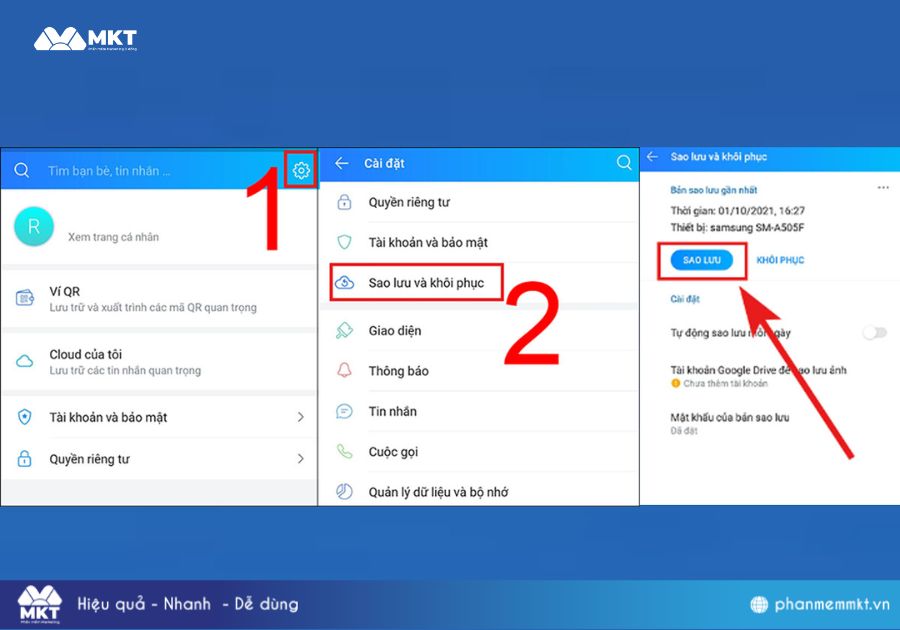Open Cuộc gọi settings entry
The image size is (900, 630).
[x=393, y=452]
